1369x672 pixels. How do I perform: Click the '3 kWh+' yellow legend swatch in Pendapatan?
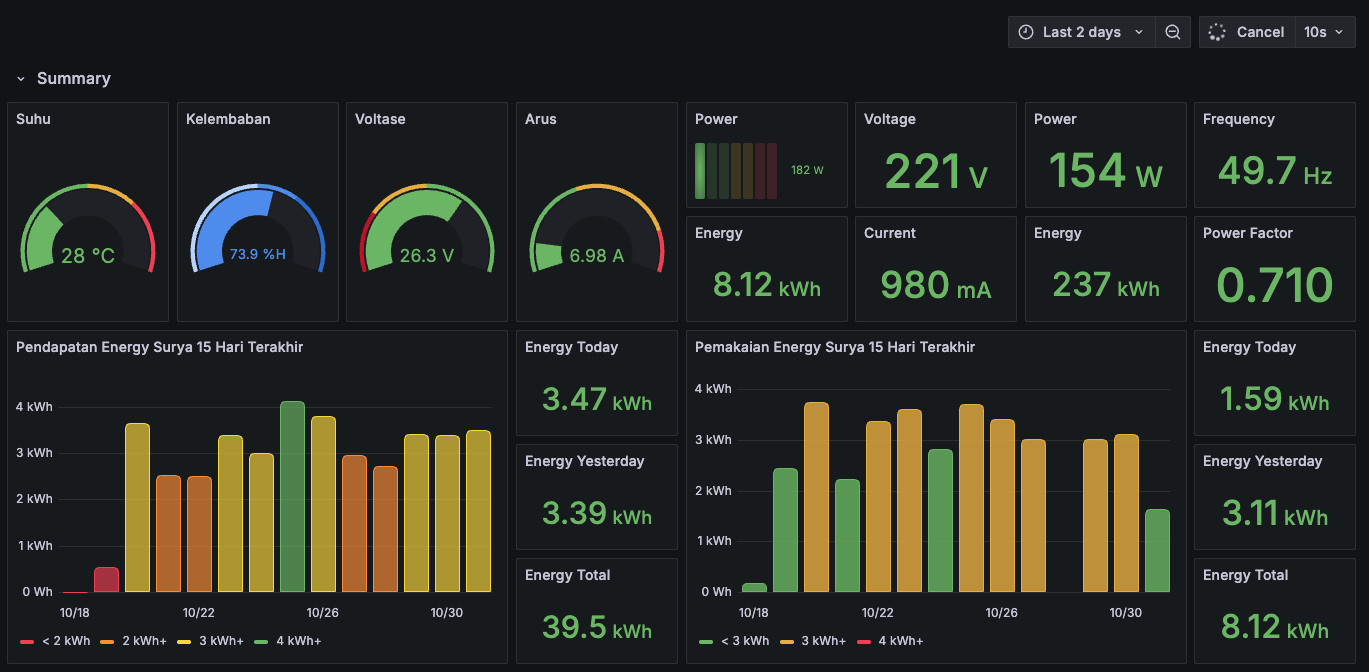tap(184, 641)
